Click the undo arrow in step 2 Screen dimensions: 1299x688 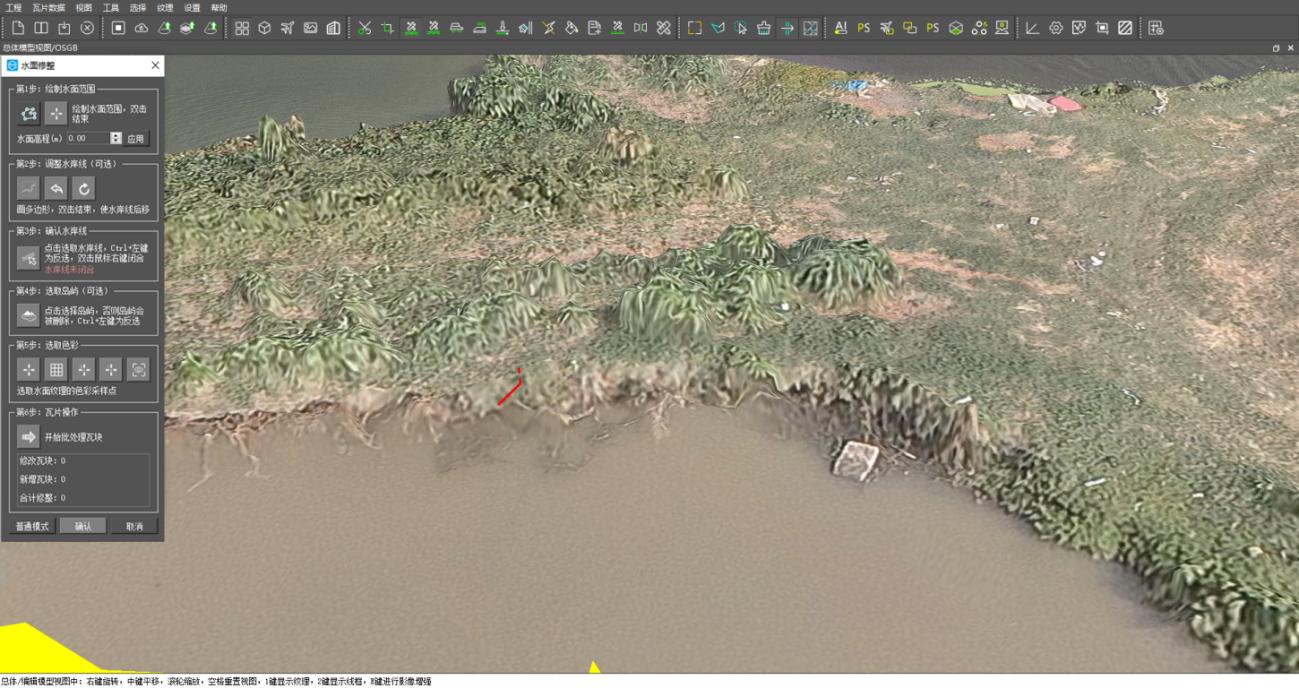click(x=56, y=187)
